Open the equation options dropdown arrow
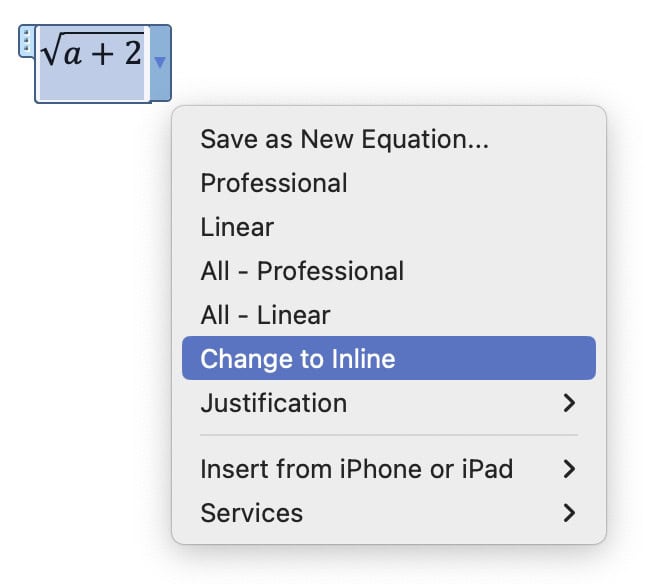Viewport: 660px width, 584px height. pos(160,63)
